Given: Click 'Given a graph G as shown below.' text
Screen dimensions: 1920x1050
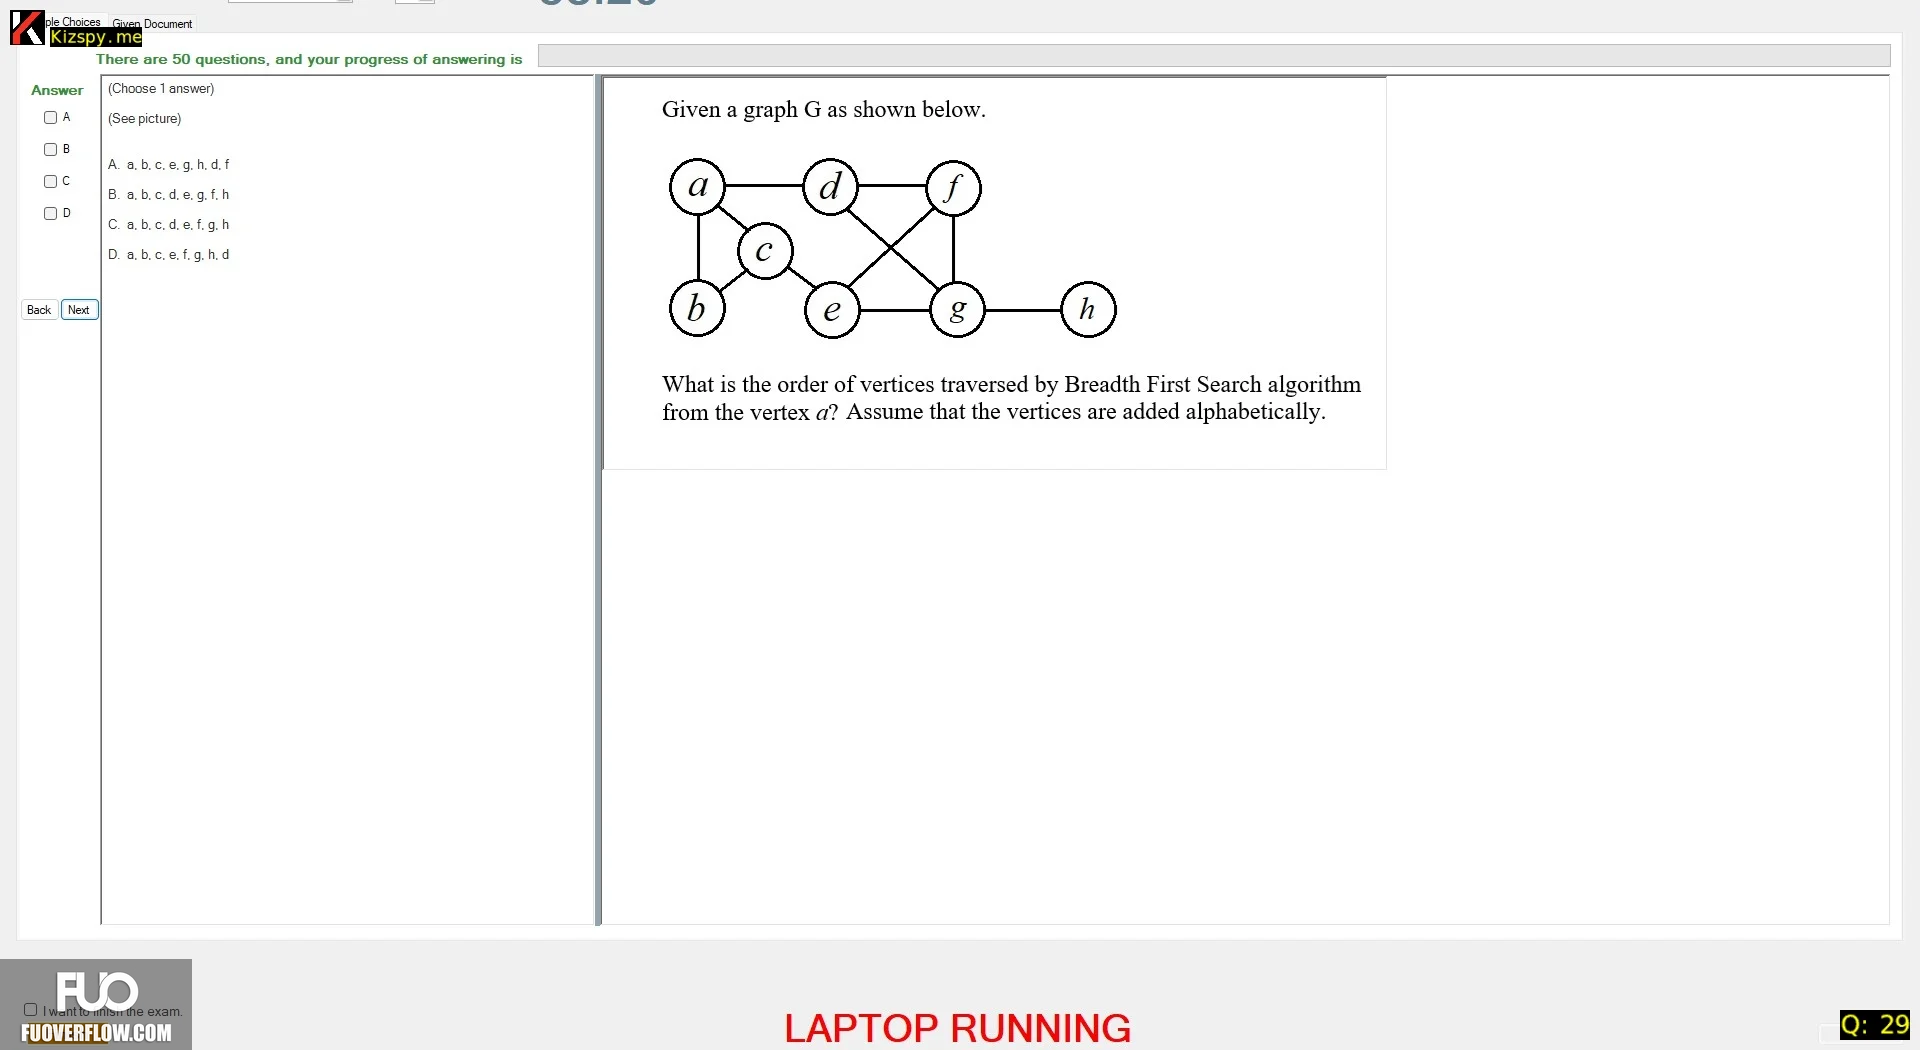Looking at the screenshot, I should (824, 110).
